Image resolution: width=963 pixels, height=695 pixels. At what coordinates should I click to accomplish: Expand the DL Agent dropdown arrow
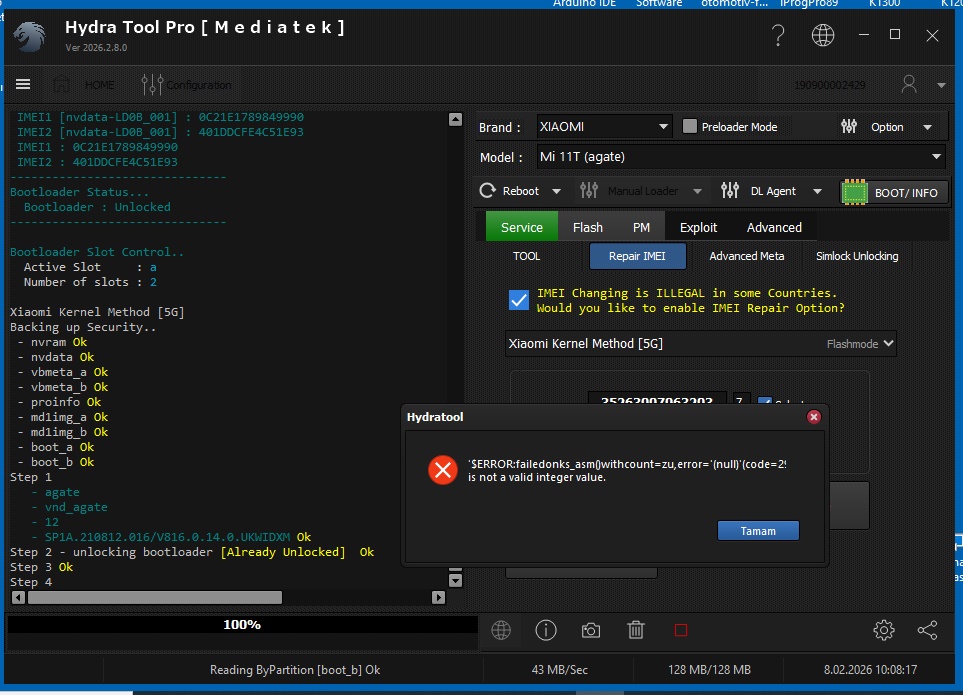(817, 191)
